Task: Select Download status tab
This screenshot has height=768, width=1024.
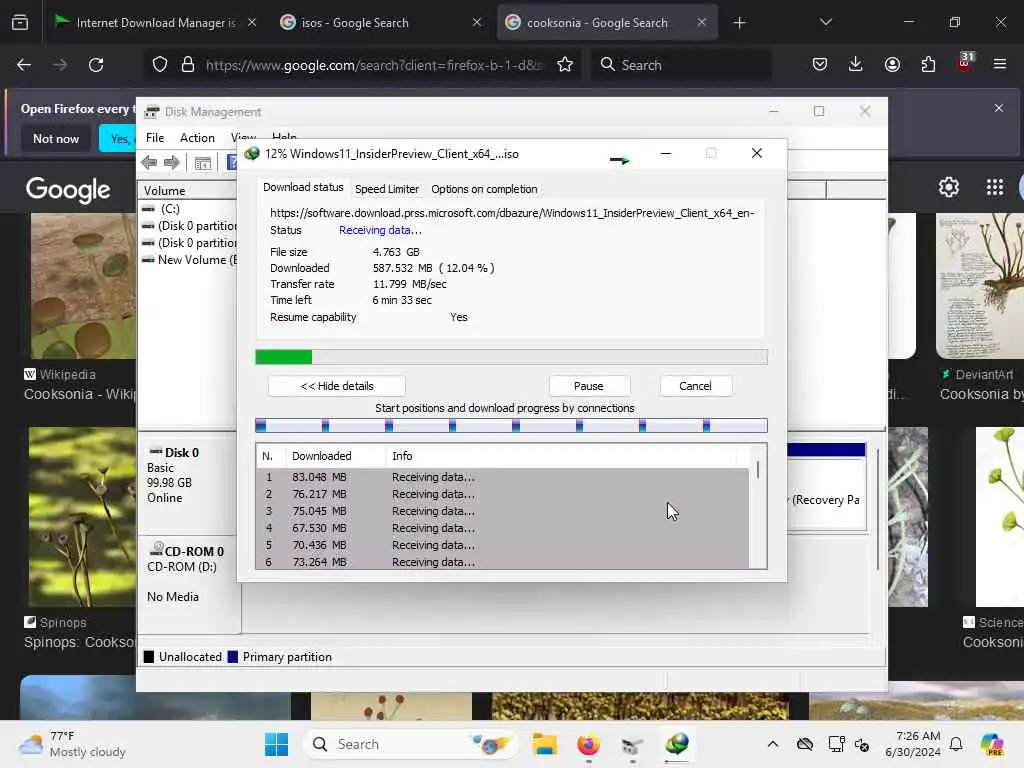Action: [303, 187]
